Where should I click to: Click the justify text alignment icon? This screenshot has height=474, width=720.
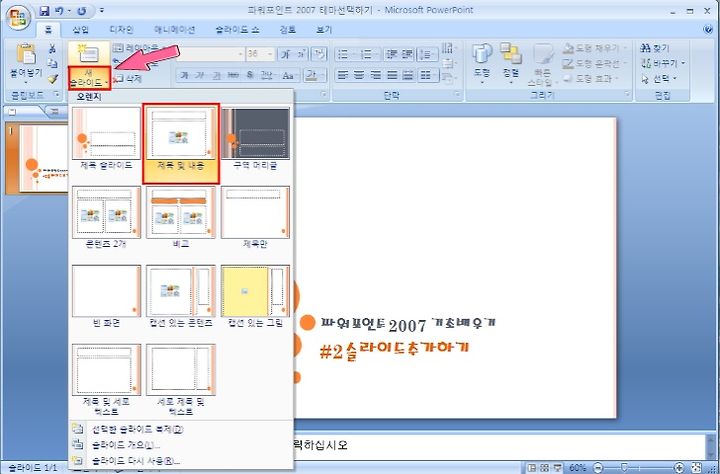(x=392, y=75)
